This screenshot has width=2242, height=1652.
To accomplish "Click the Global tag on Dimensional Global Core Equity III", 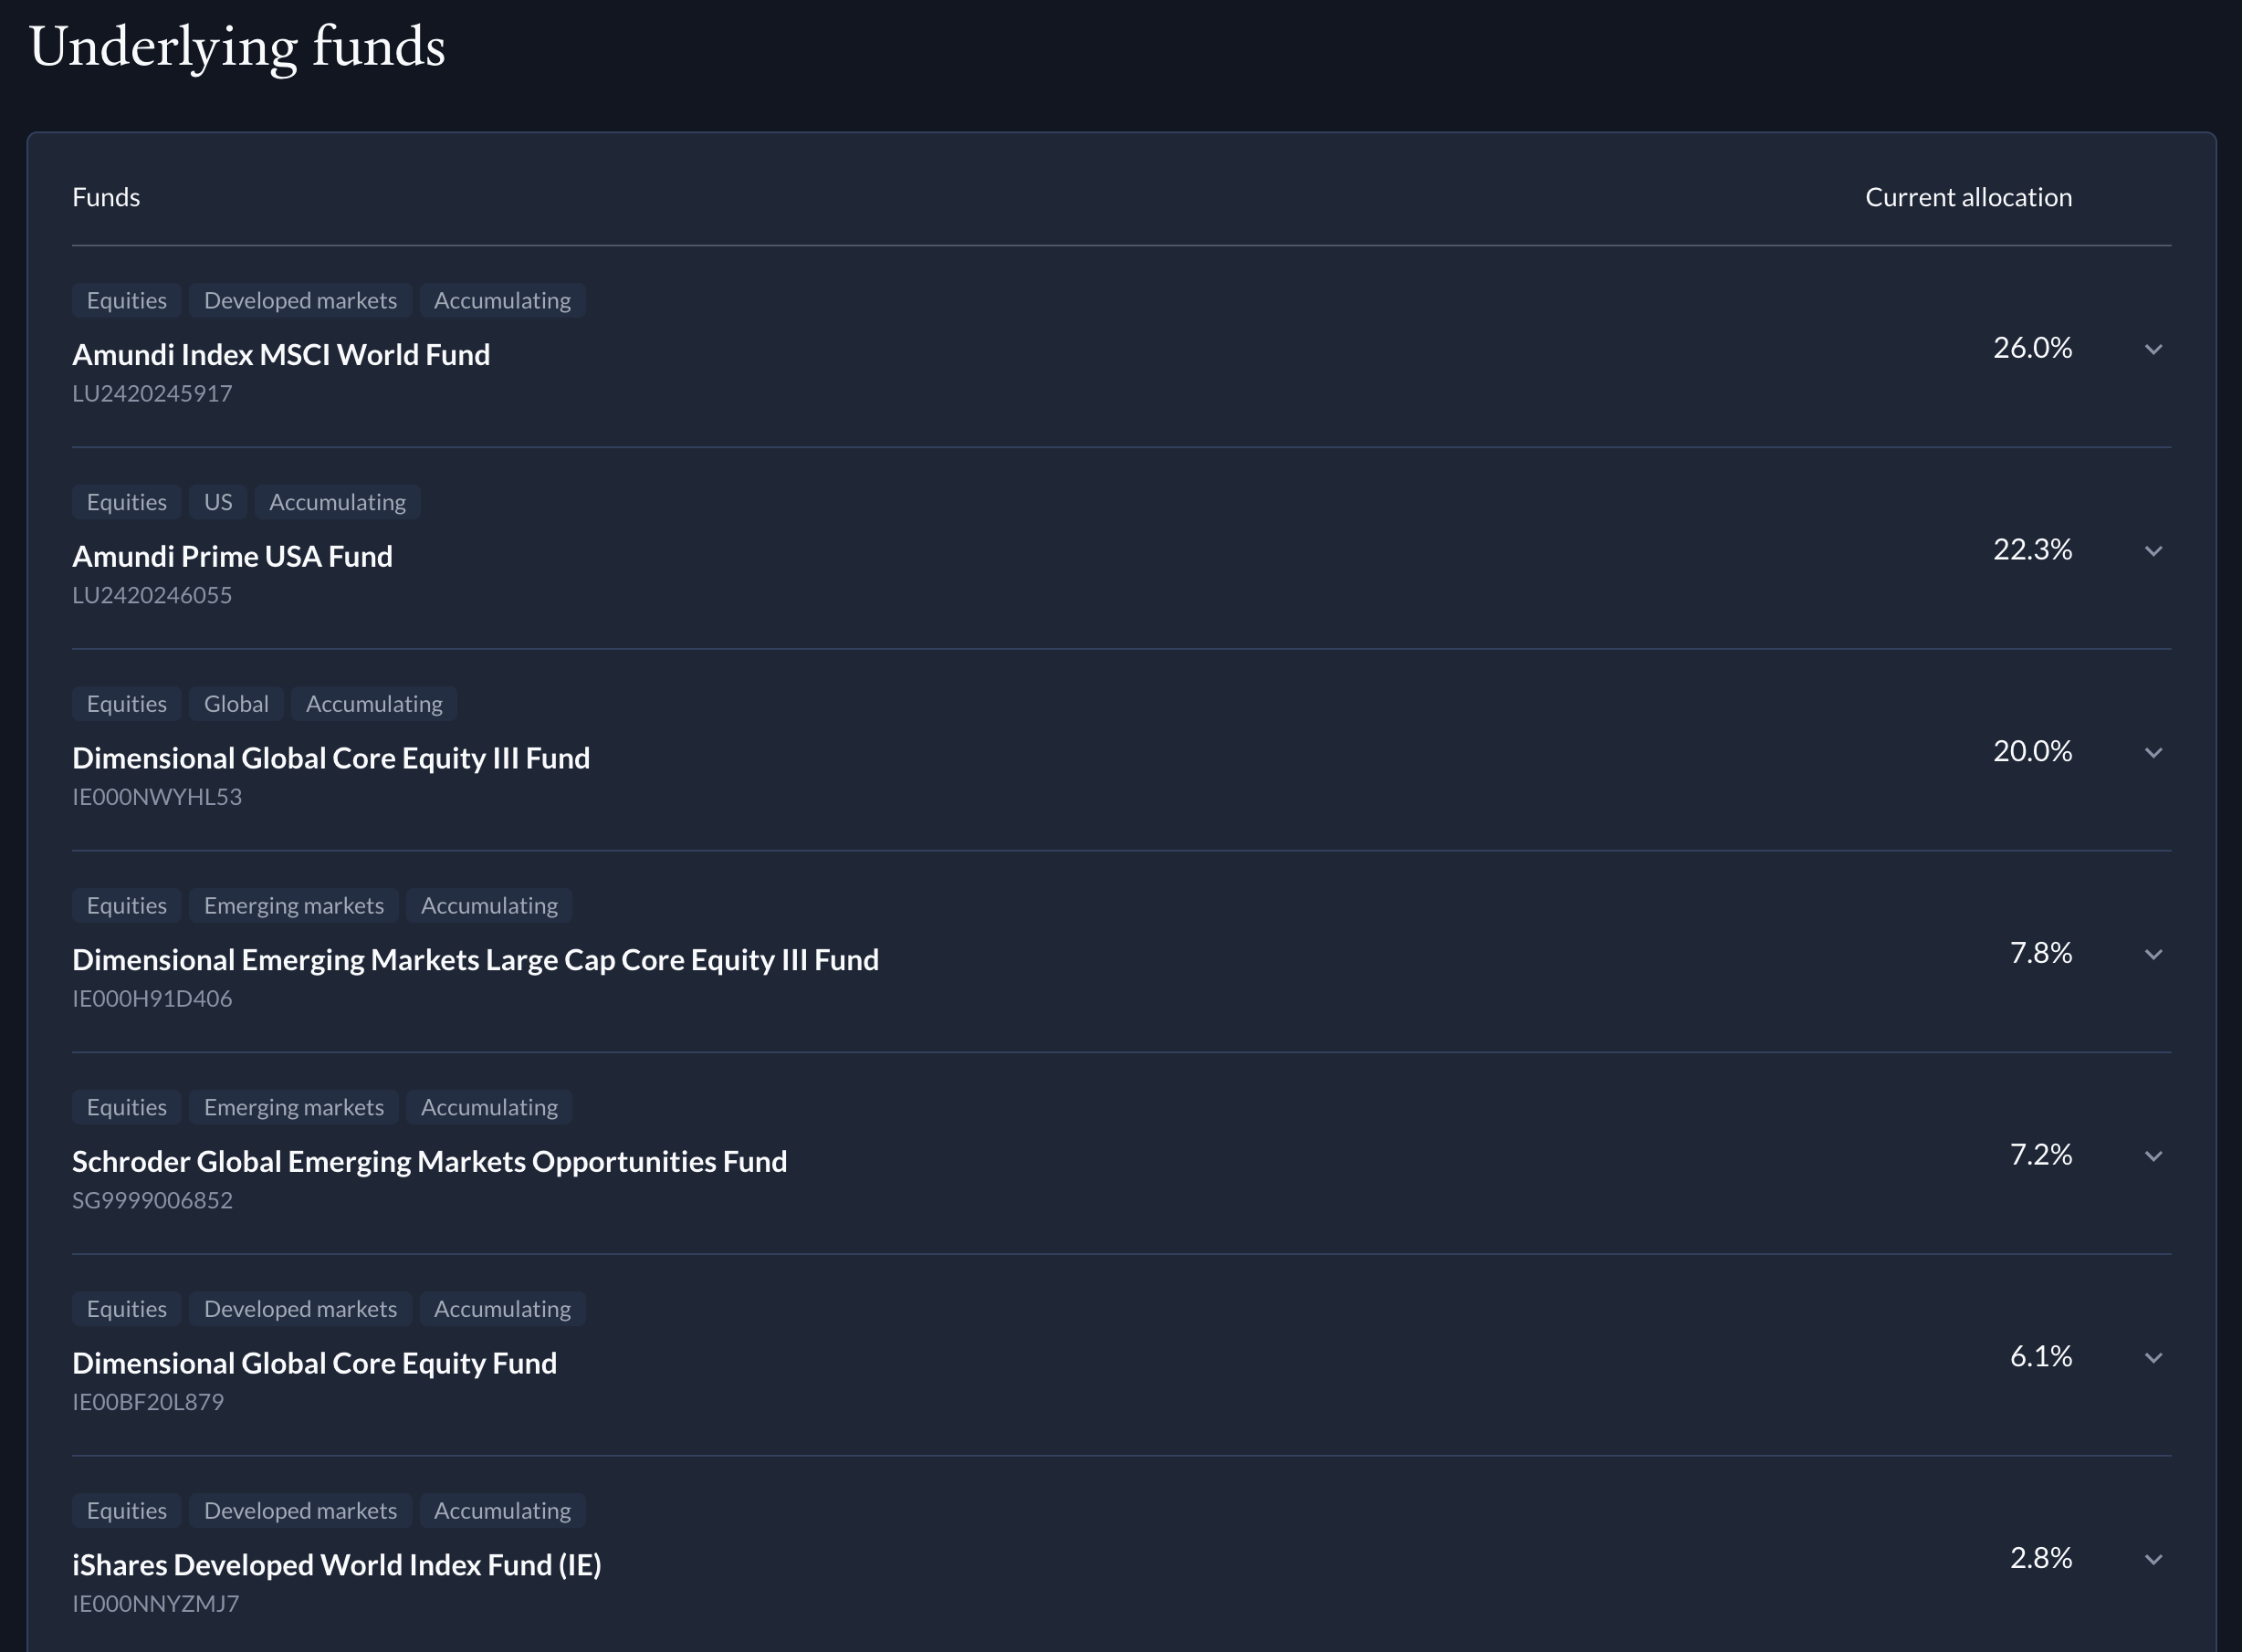I will (236, 703).
